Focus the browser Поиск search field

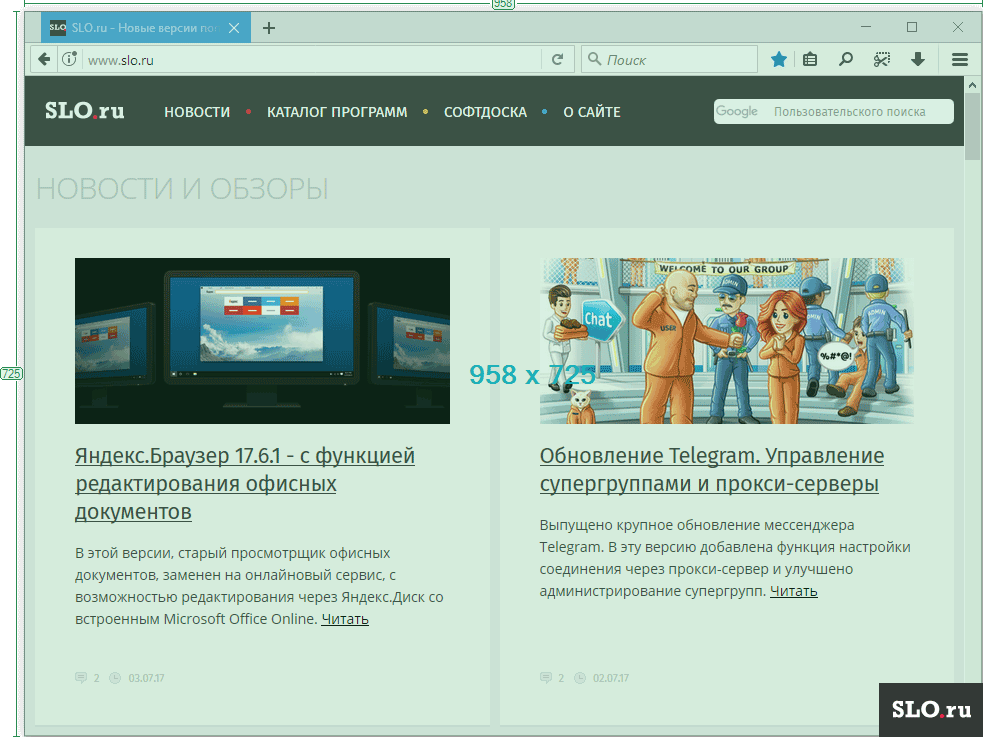[x=670, y=60]
